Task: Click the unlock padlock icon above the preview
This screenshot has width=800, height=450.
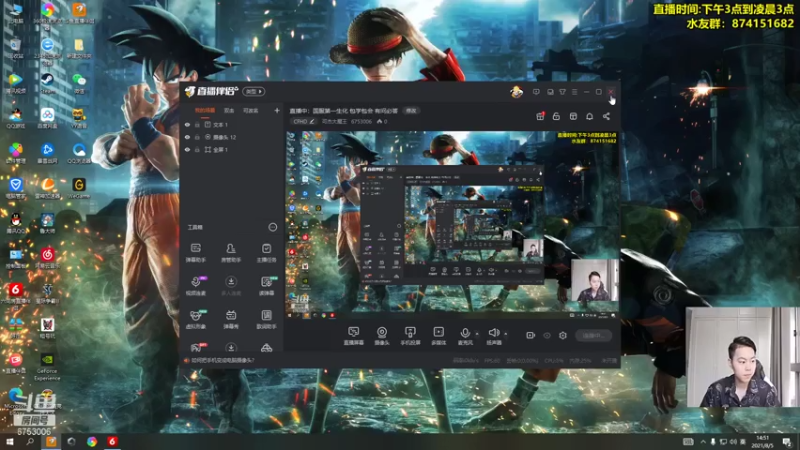Action: pos(556,116)
